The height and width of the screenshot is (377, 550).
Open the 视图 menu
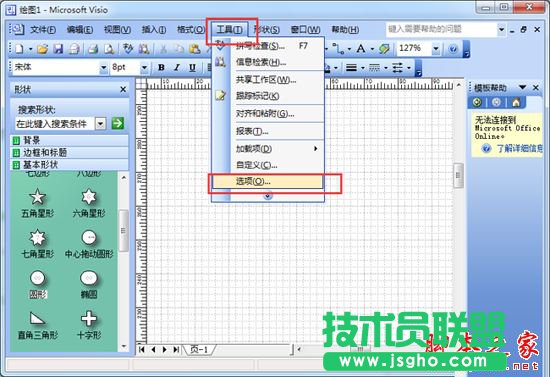[x=118, y=30]
